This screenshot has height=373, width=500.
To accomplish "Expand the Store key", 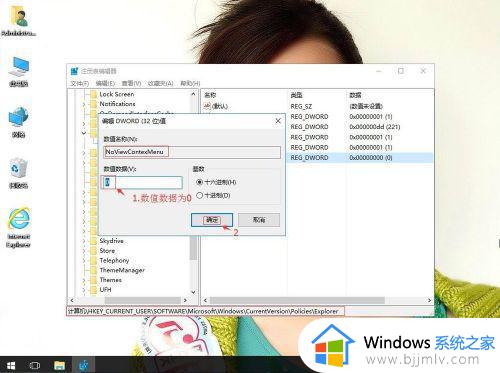I will tap(84, 251).
